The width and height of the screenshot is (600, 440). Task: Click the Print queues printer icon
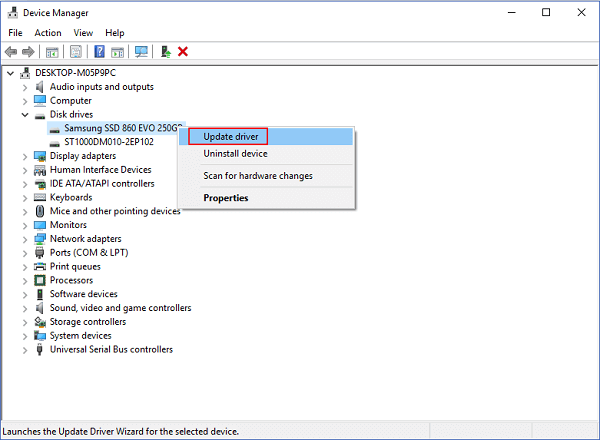point(40,267)
